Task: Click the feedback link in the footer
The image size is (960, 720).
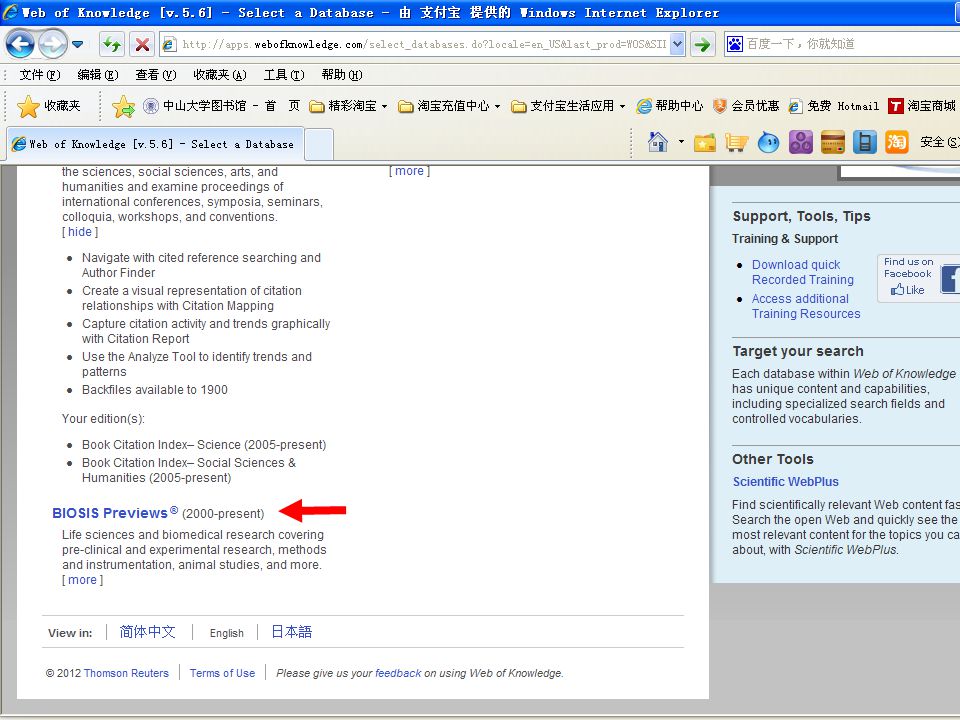Action: point(398,673)
